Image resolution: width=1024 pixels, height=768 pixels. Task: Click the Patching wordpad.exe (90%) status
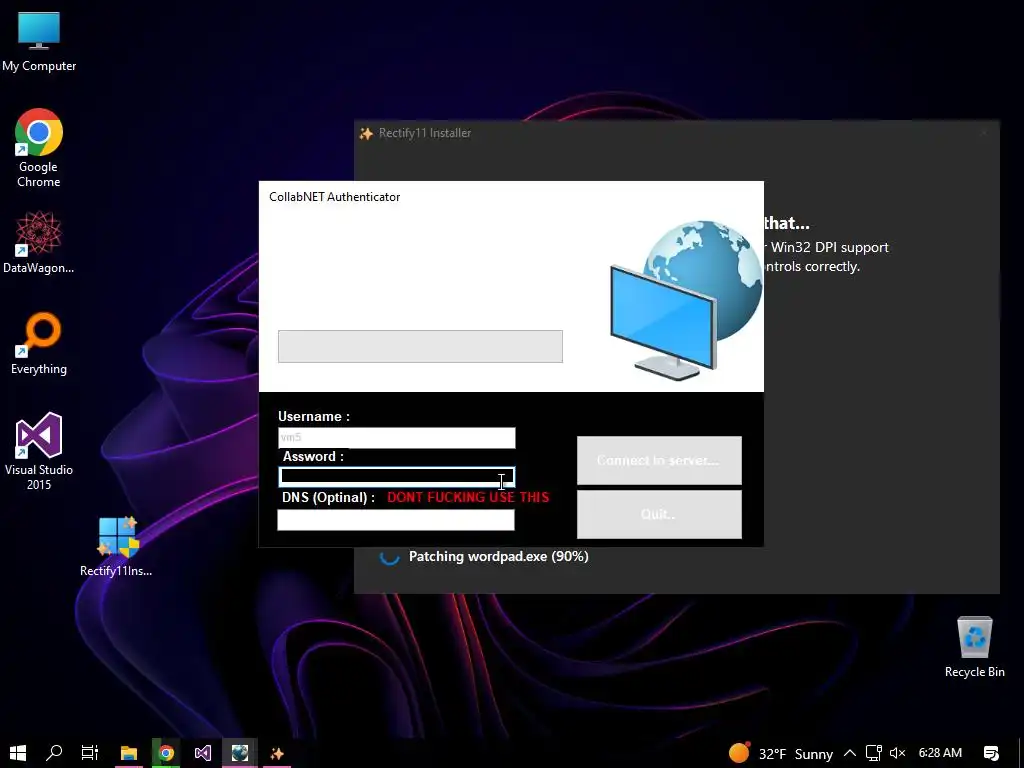coord(498,556)
